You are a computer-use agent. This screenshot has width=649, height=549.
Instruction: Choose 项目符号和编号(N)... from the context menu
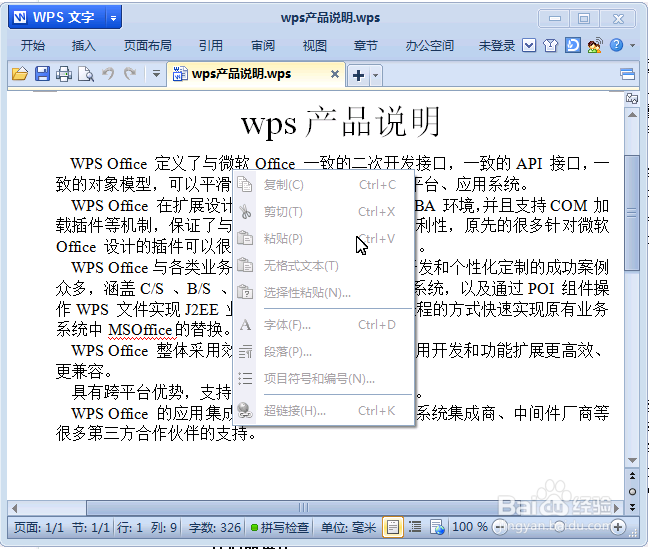point(324,378)
